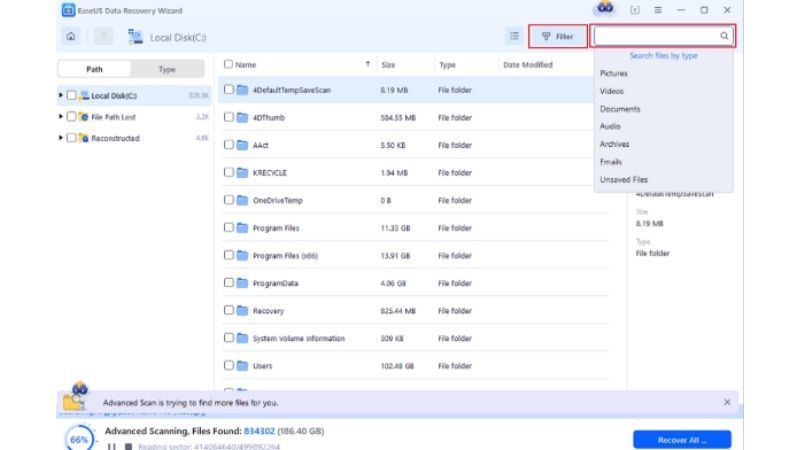800x450 pixels.
Task: Click the OneDriveTemp folder icon
Action: coord(242,200)
